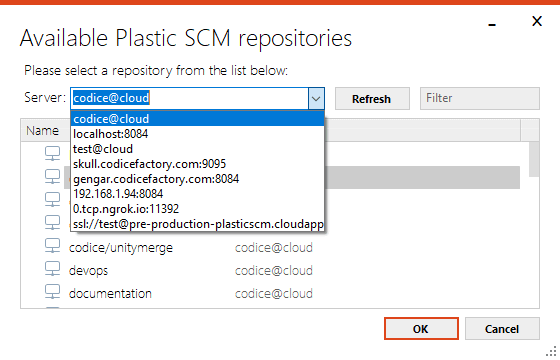The height and width of the screenshot is (360, 560).
Task: Close the Available Plastic SCM repositories dialog
Action: pos(537,21)
